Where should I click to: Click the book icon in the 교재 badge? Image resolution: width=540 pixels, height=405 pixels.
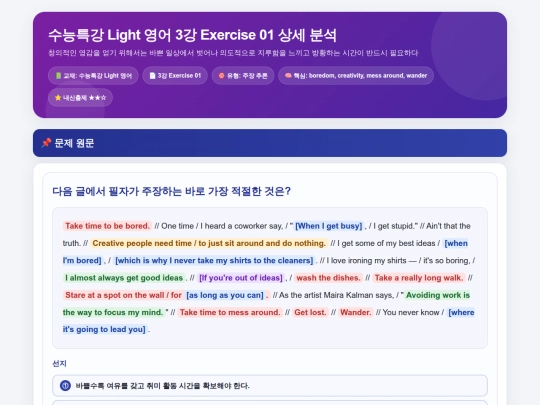(x=59, y=76)
